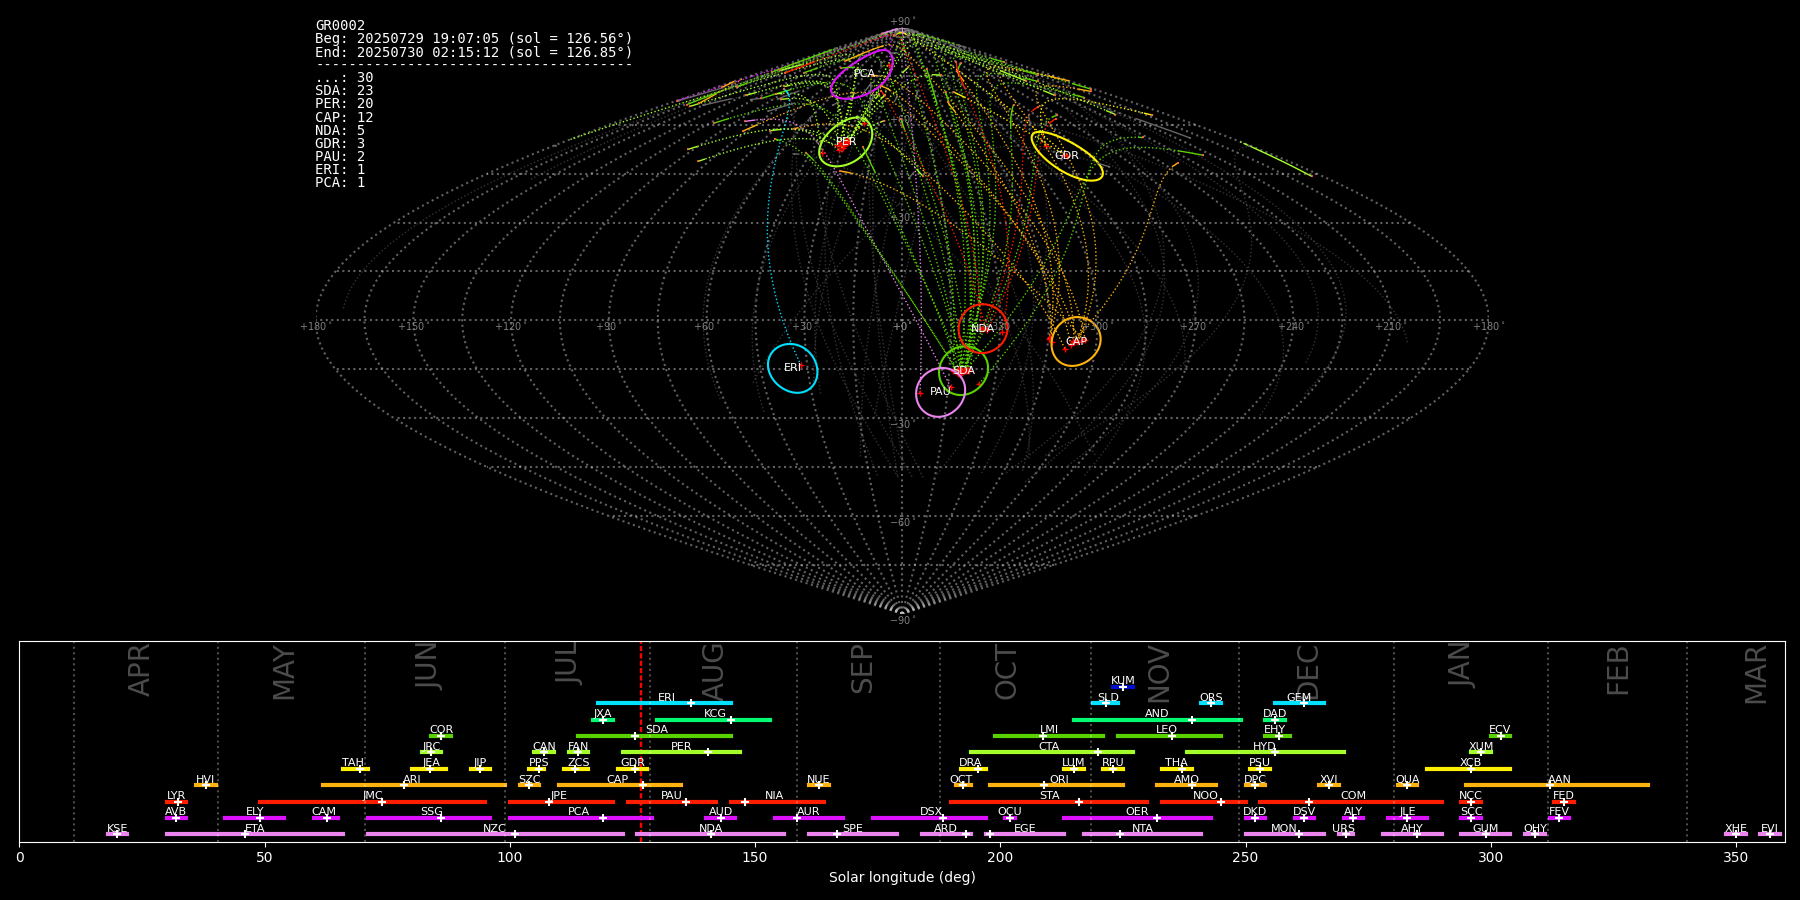Select the cyan ERI bar in shower timeline
Image resolution: width=1800 pixels, height=900 pixels.
664,703
